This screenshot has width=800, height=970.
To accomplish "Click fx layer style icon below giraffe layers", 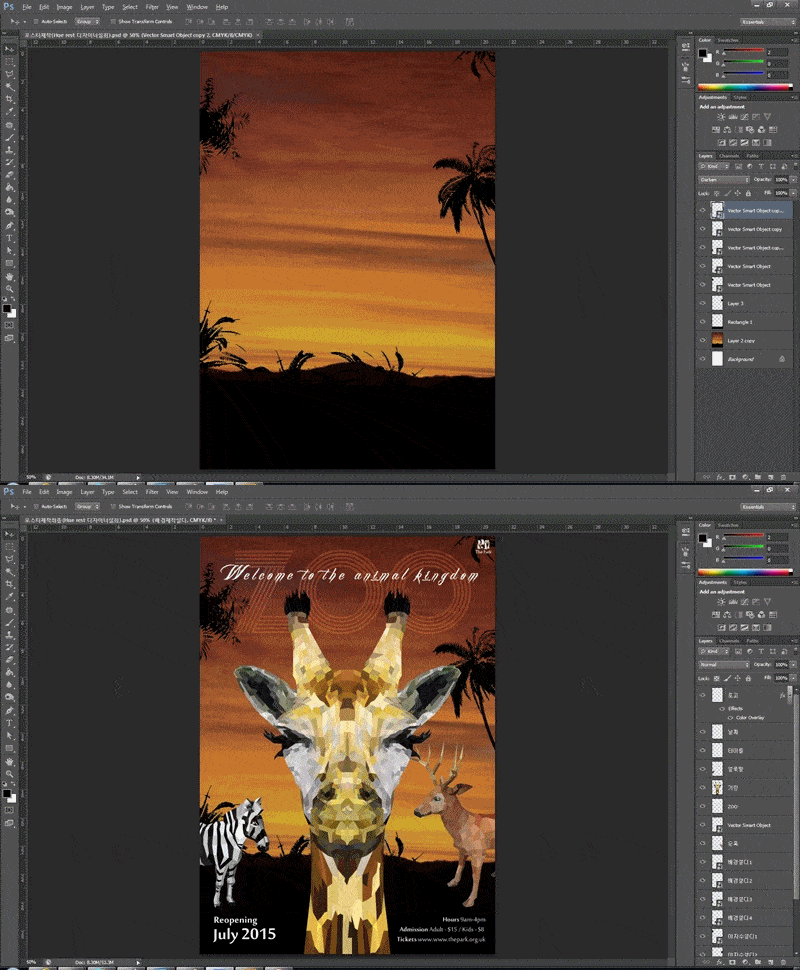I will click(720, 963).
